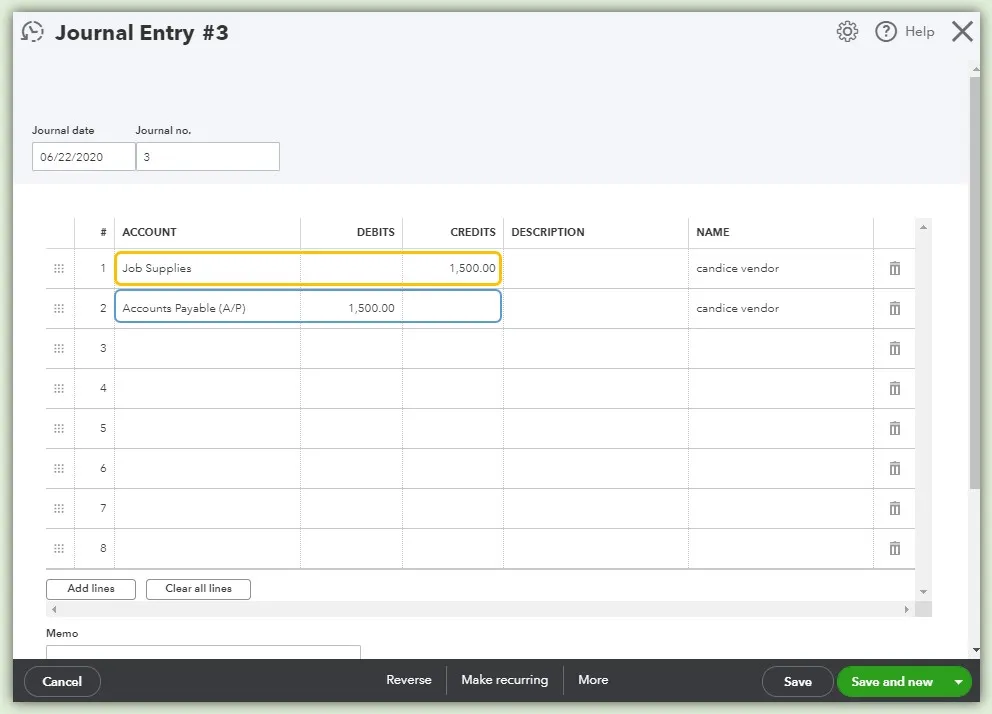Click the drag handle on line 4
Image resolution: width=992 pixels, height=714 pixels.
(x=59, y=388)
